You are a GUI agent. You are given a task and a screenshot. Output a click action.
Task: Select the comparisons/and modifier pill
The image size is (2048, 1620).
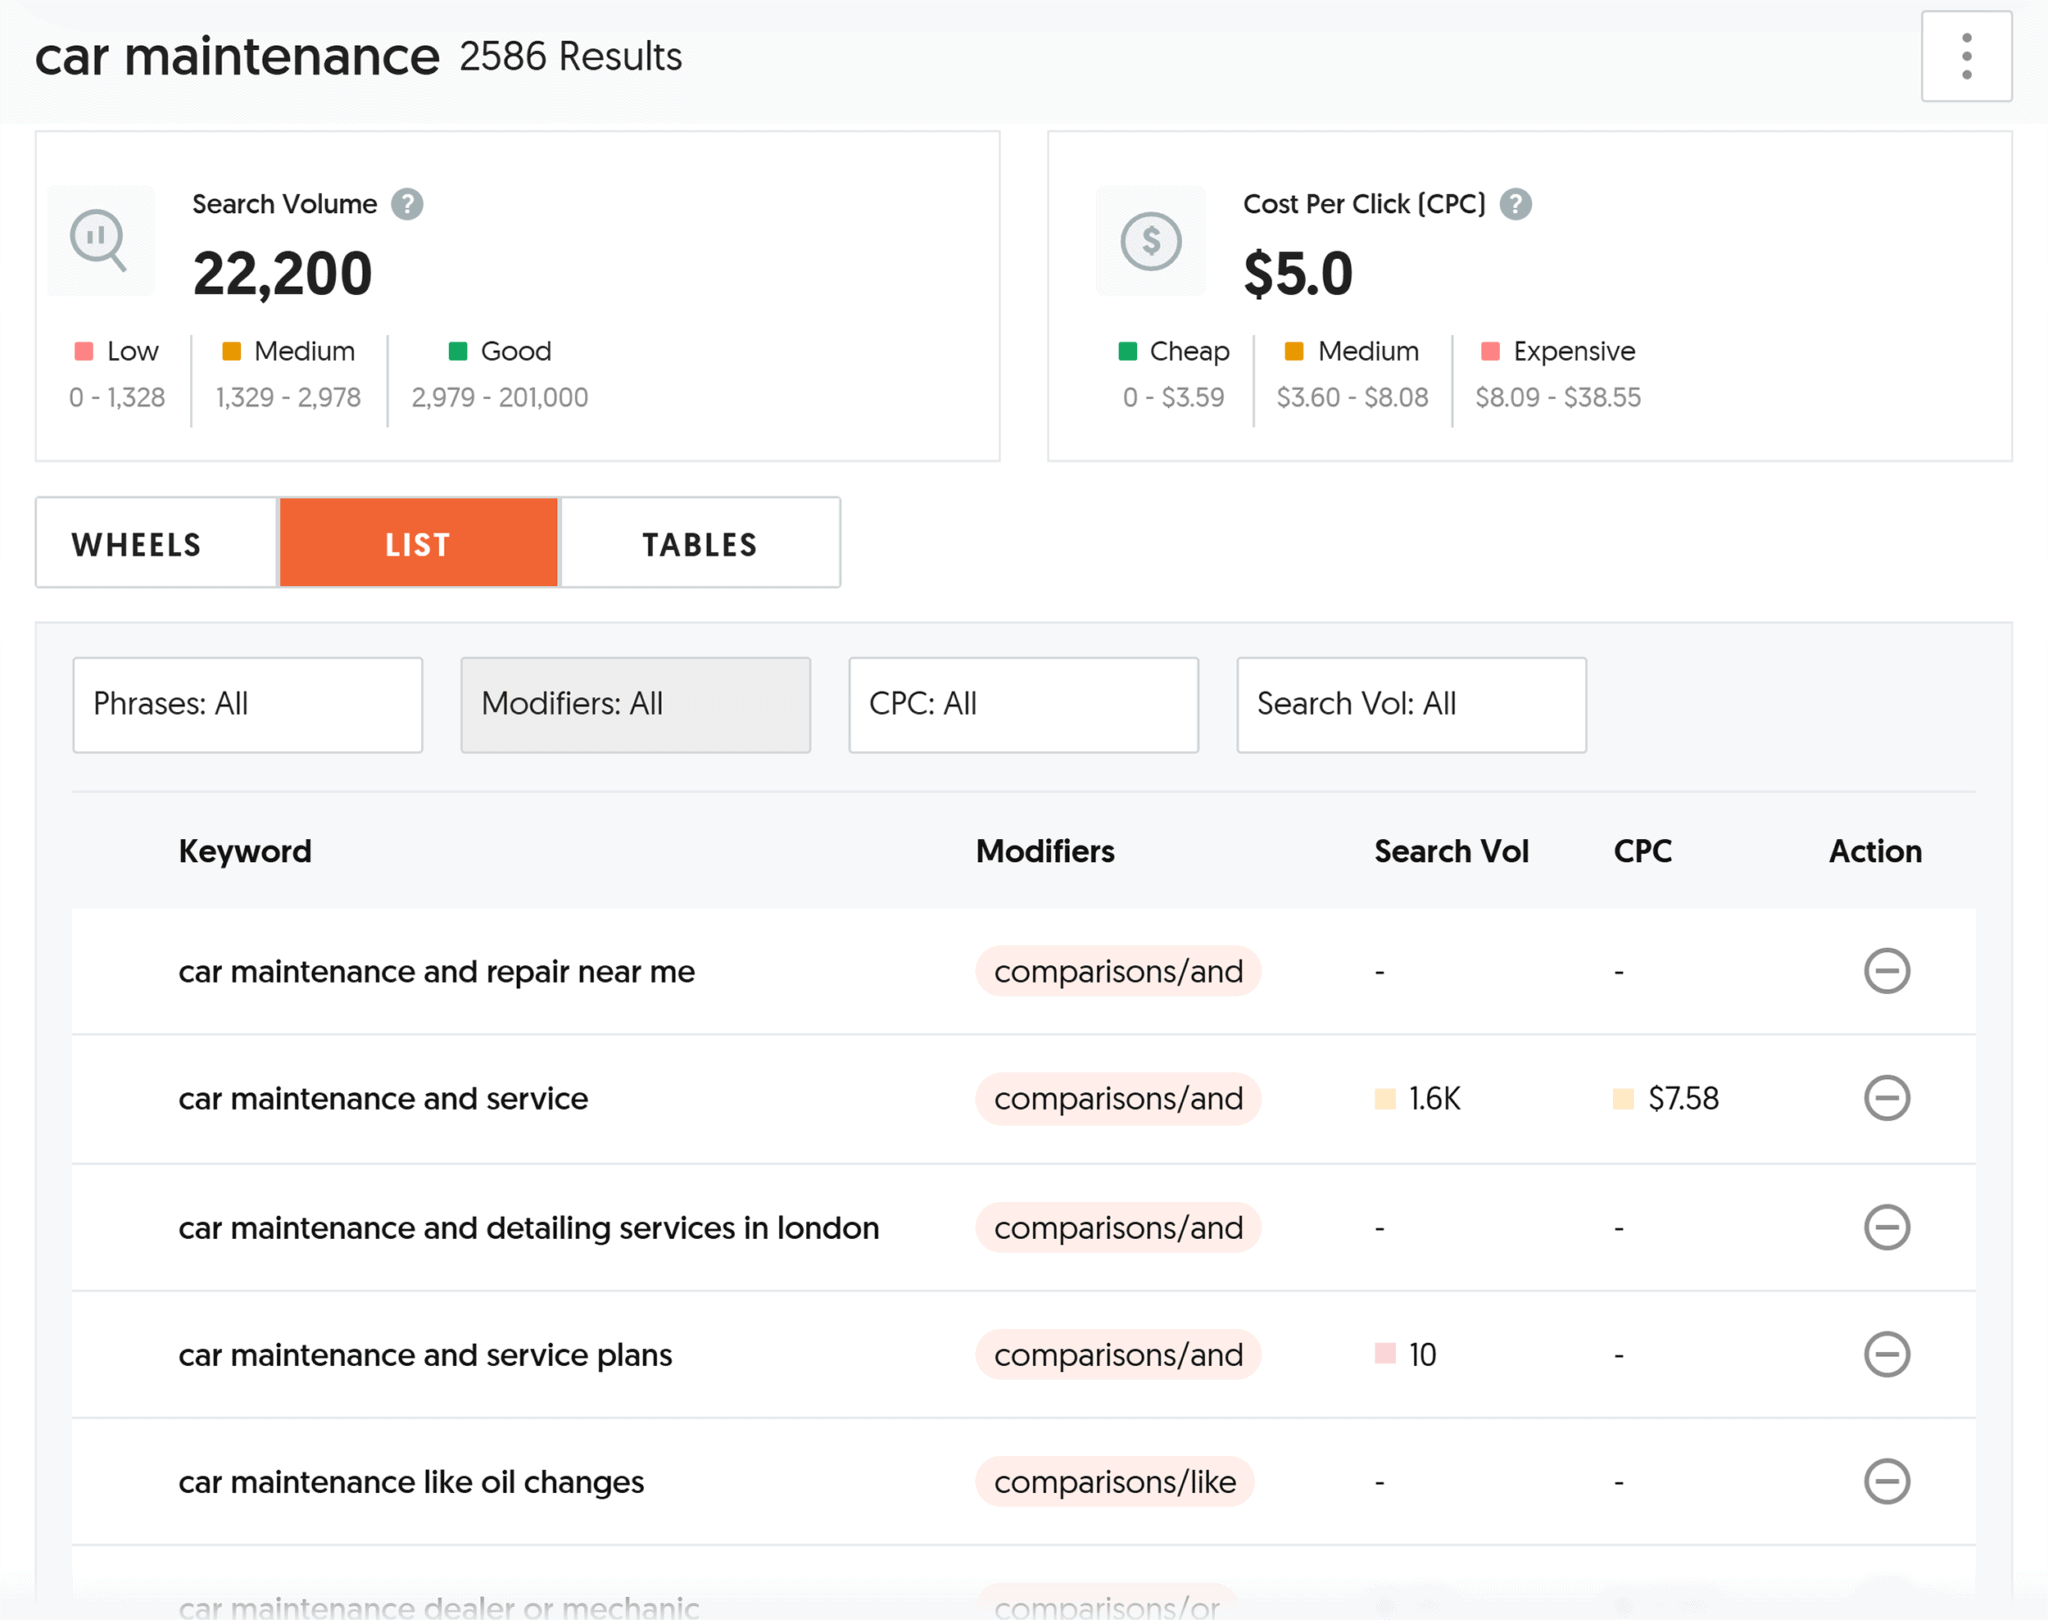tap(1117, 971)
